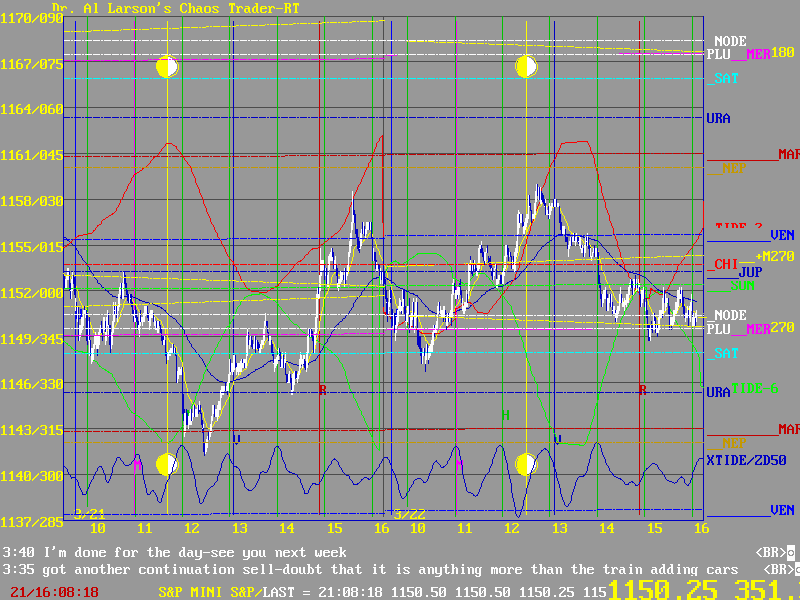The height and width of the screenshot is (600, 800).
Task: Select the blue JUP line label
Action: pyautogui.click(x=750, y=272)
